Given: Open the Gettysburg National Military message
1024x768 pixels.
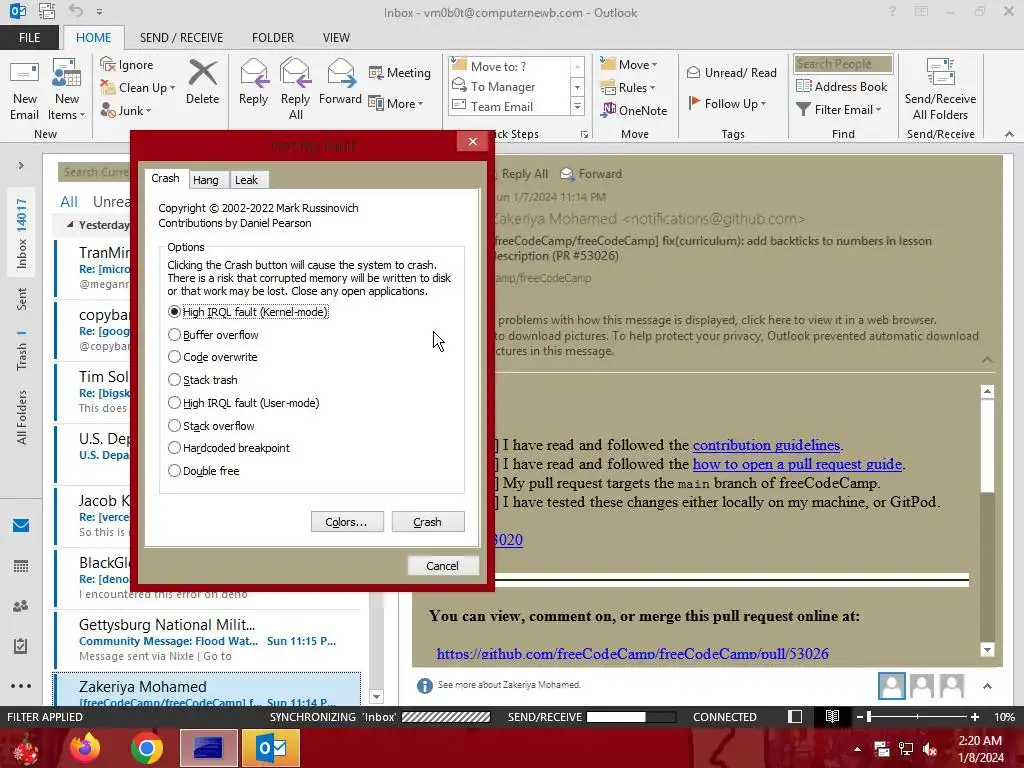Looking at the screenshot, I should click(x=208, y=639).
